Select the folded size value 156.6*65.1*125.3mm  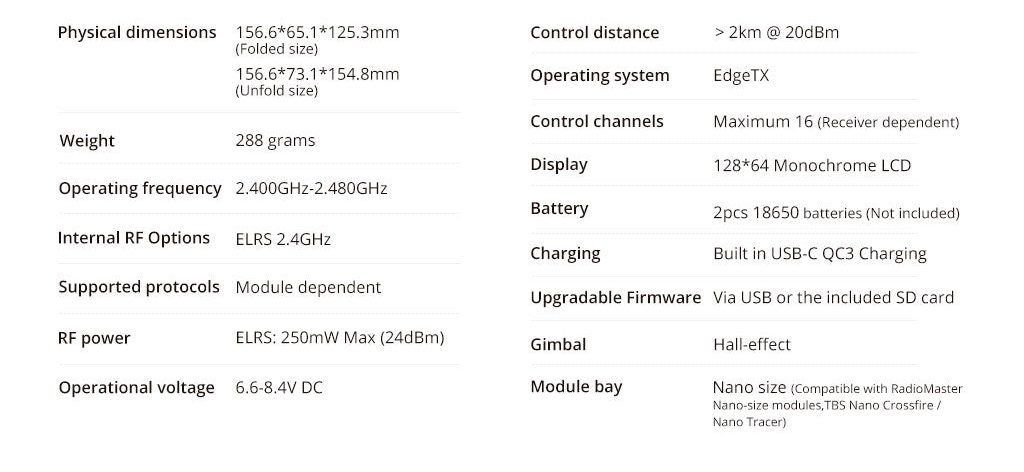(x=317, y=32)
